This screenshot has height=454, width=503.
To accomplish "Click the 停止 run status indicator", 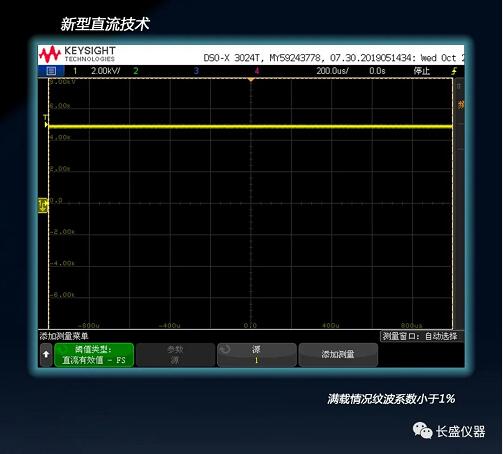I will click(422, 71).
